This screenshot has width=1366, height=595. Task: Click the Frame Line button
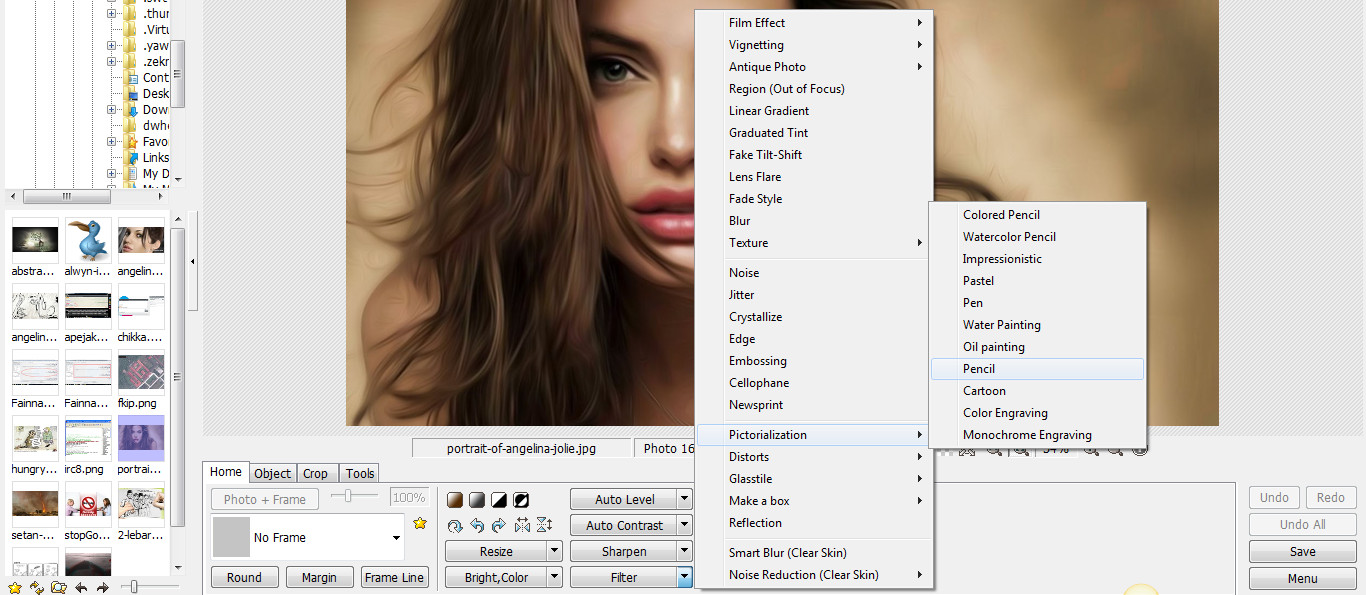pos(394,577)
